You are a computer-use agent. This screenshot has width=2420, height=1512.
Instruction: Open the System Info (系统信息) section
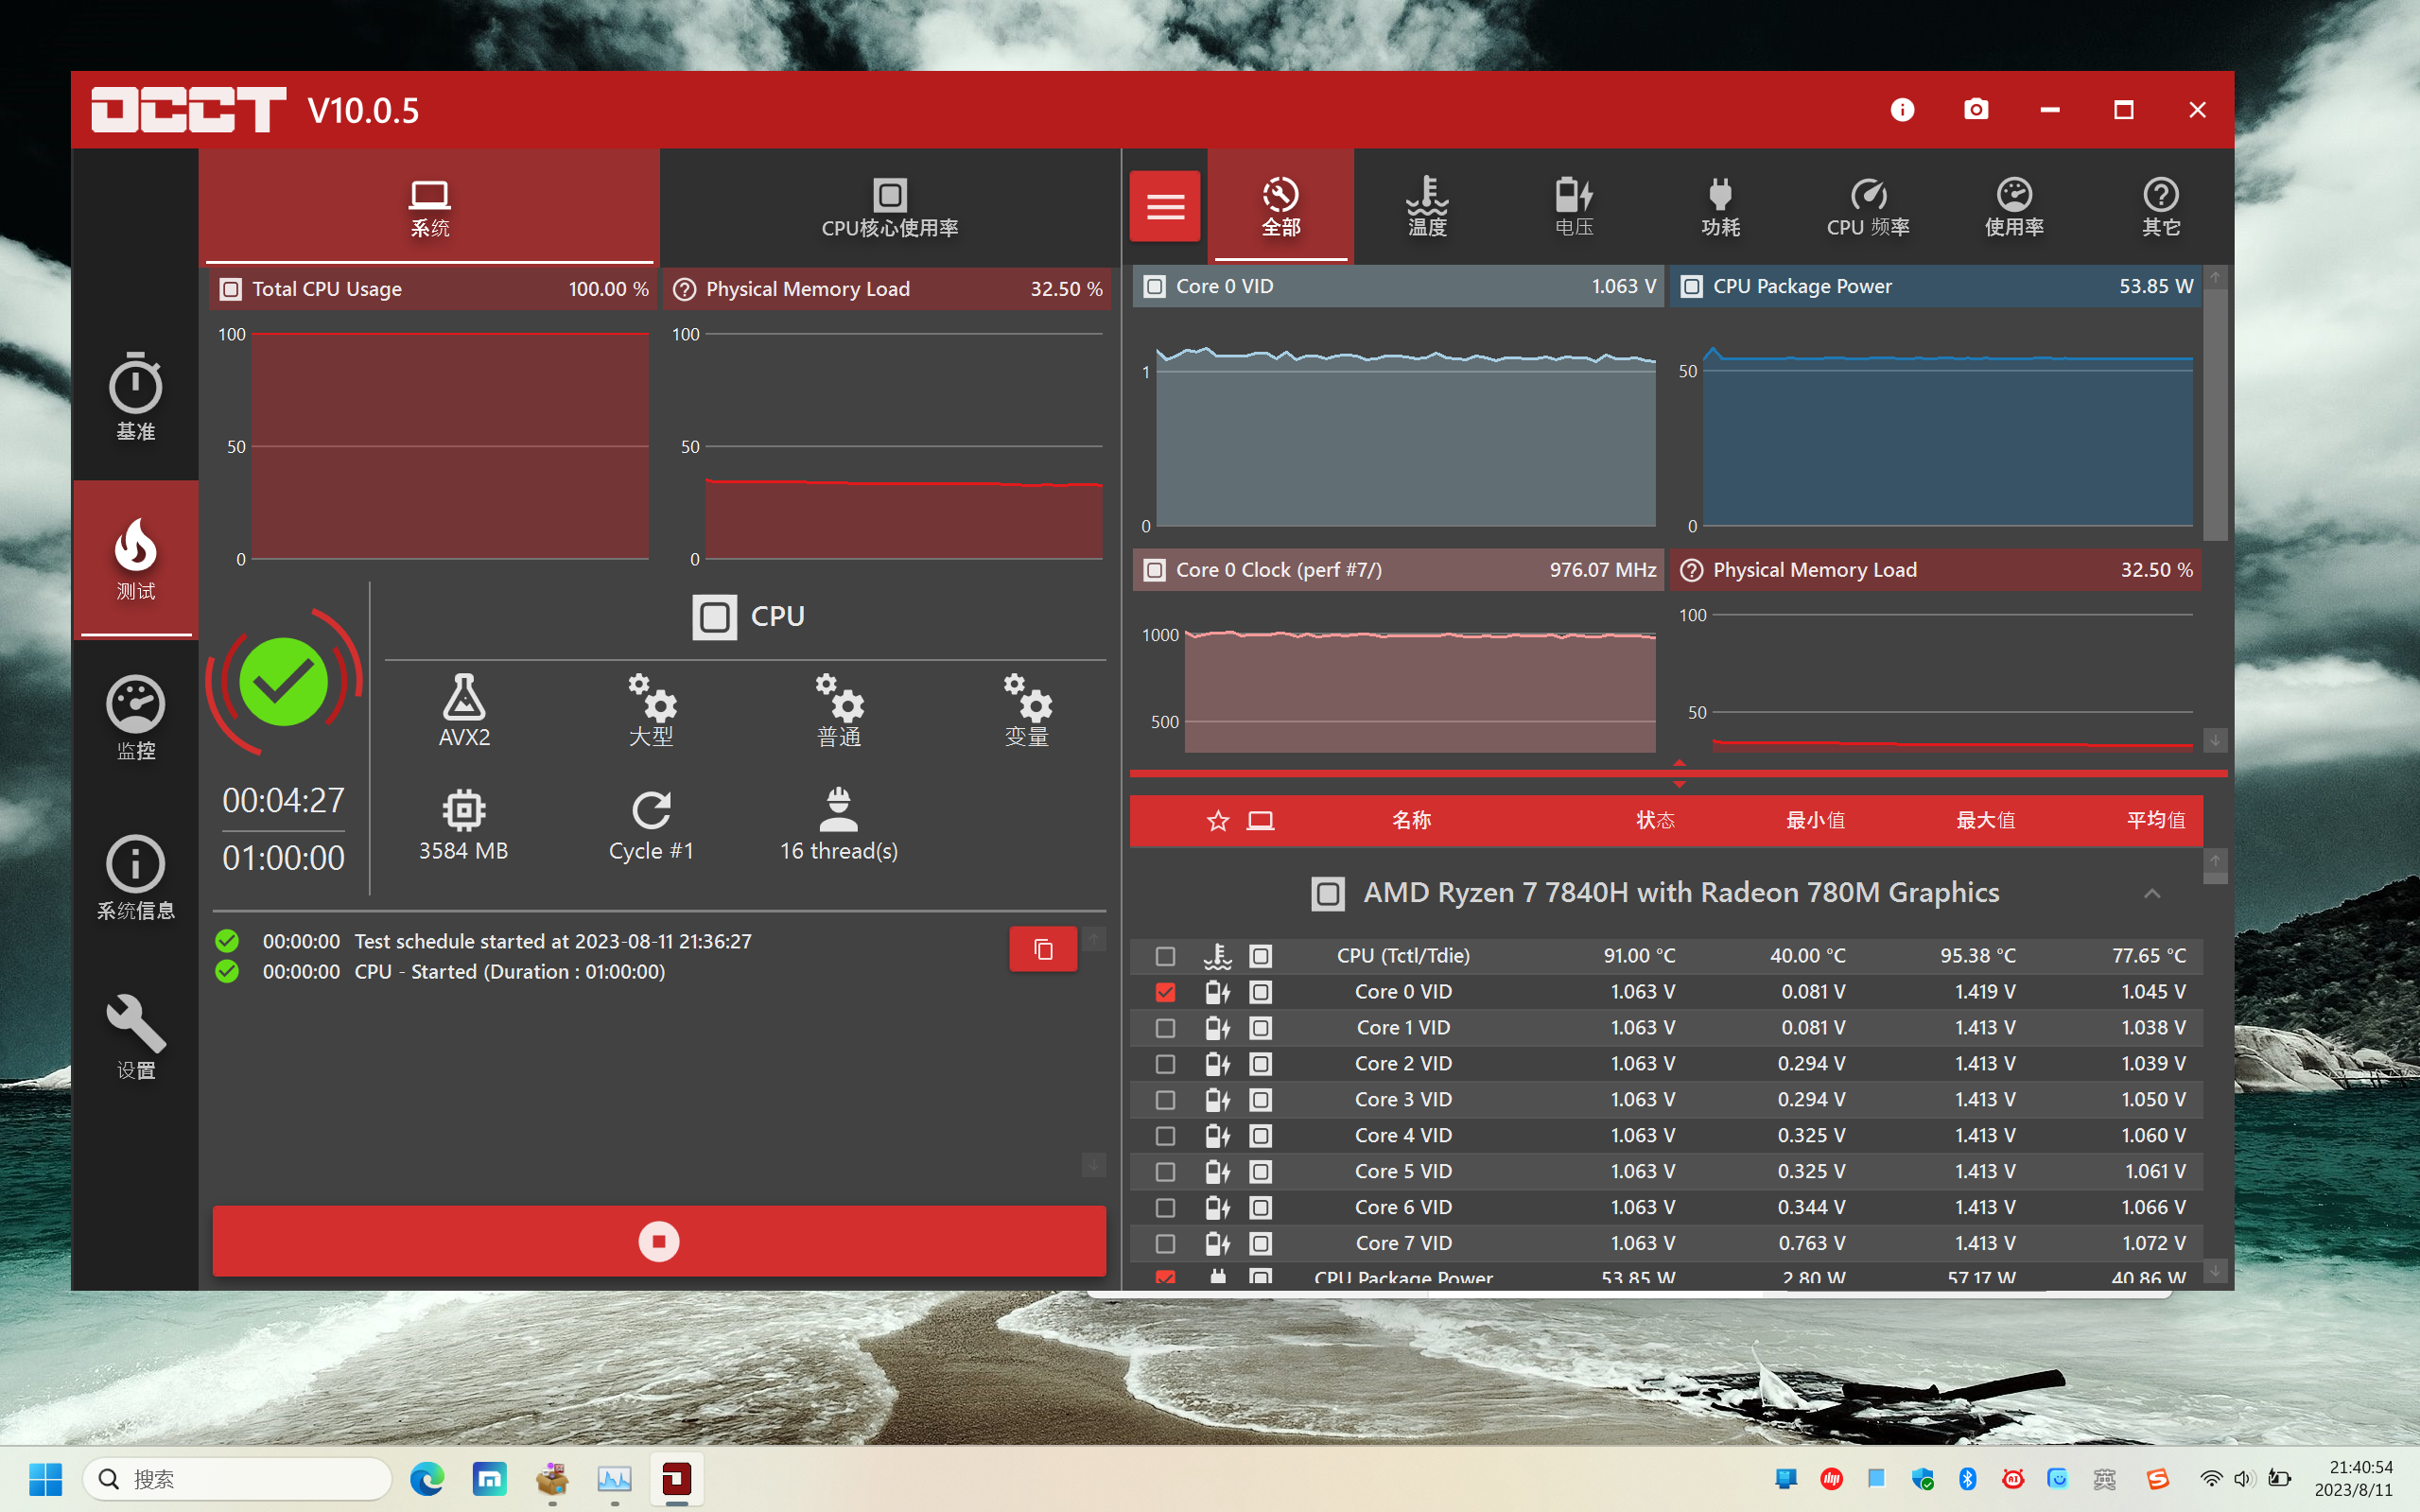pyautogui.click(x=135, y=877)
